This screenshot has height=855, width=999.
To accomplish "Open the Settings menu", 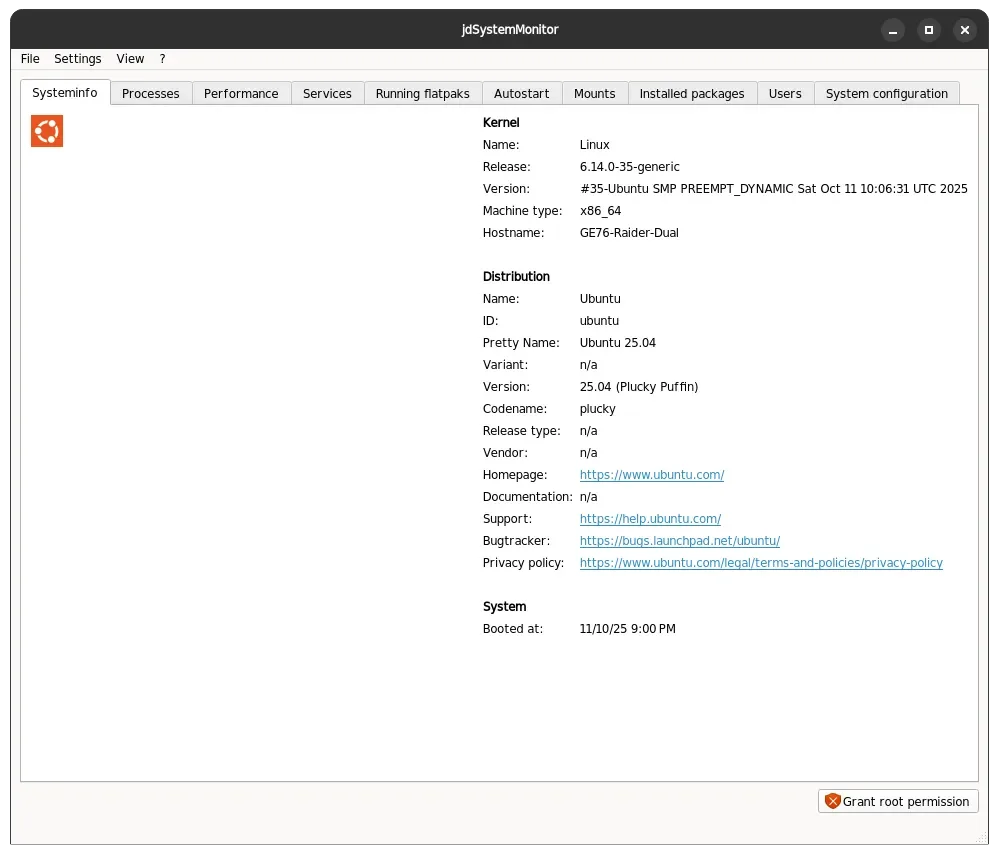I will point(78,59).
